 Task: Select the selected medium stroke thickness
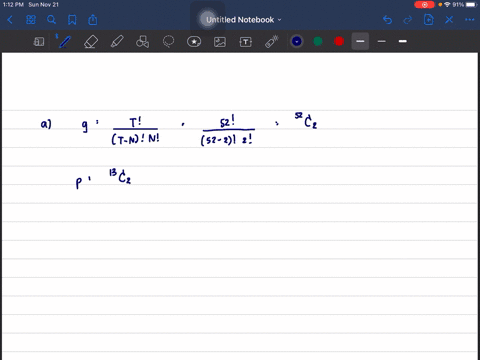tap(360, 41)
